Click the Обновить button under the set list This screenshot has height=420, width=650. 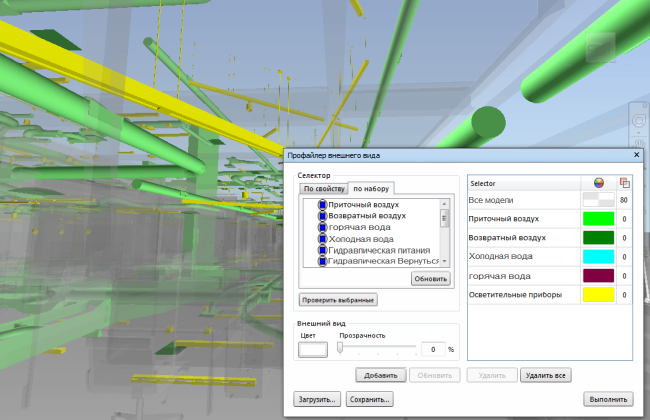431,279
